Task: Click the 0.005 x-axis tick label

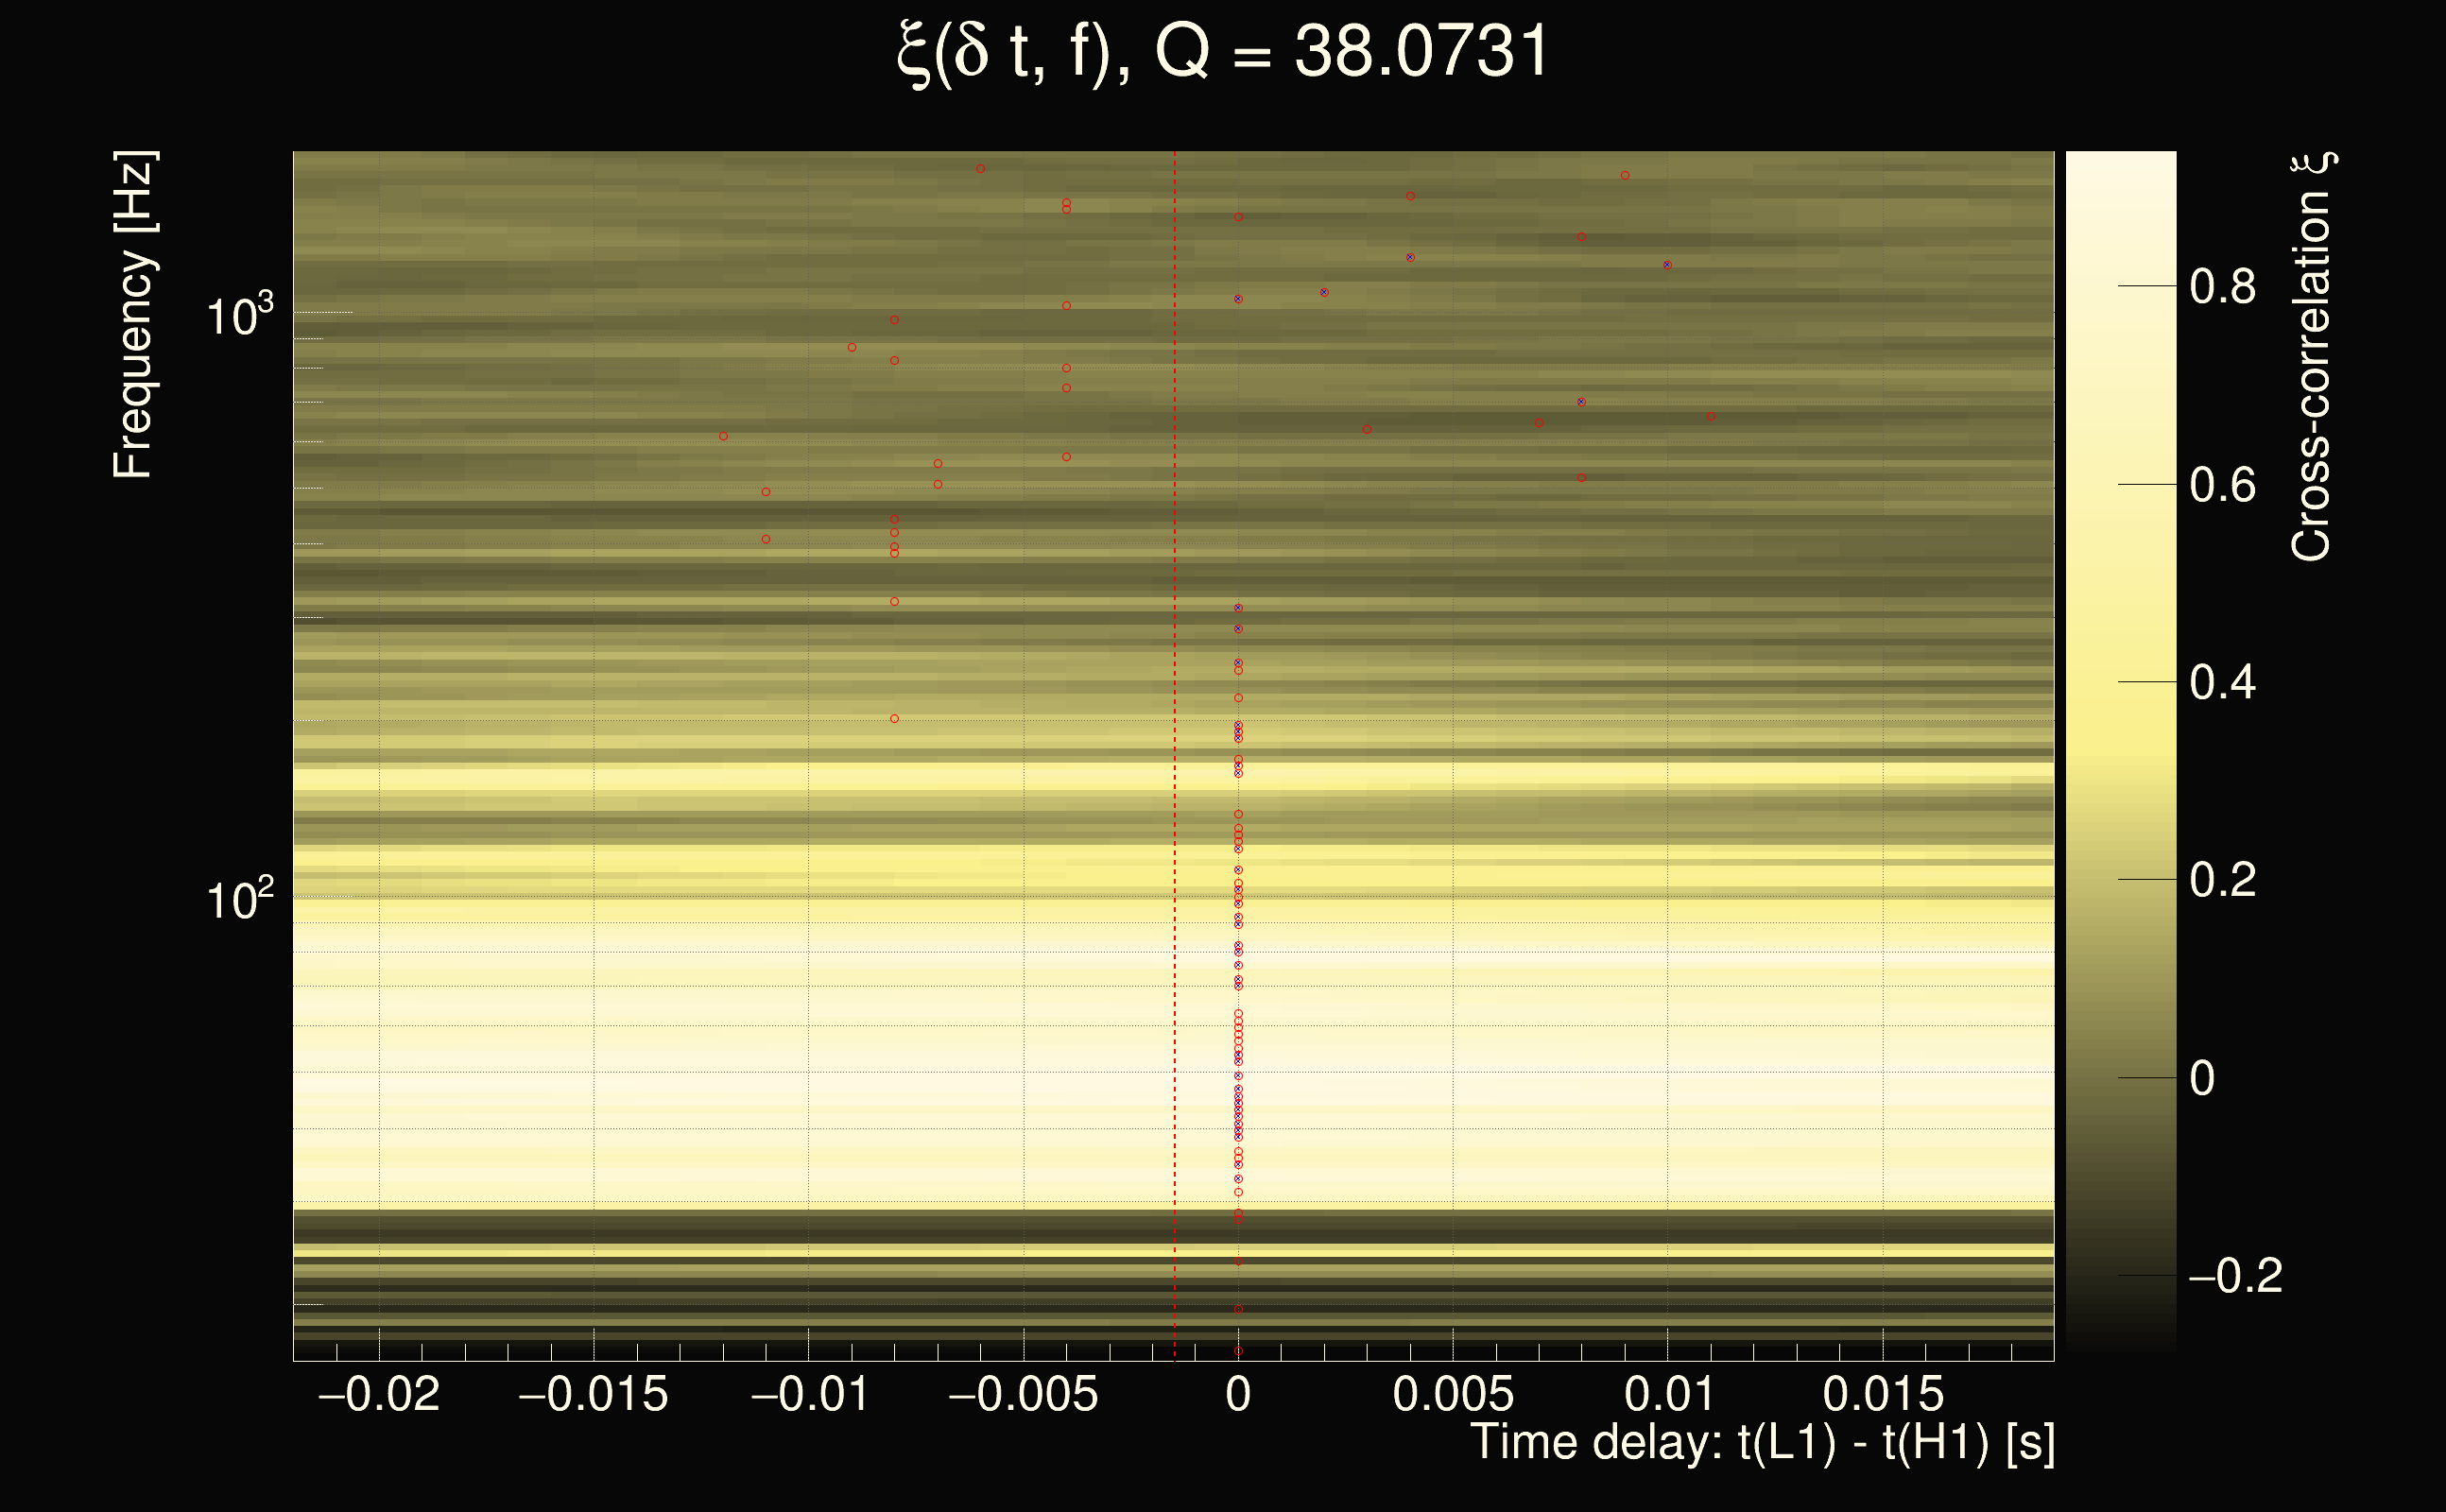Action: 1452,1394
